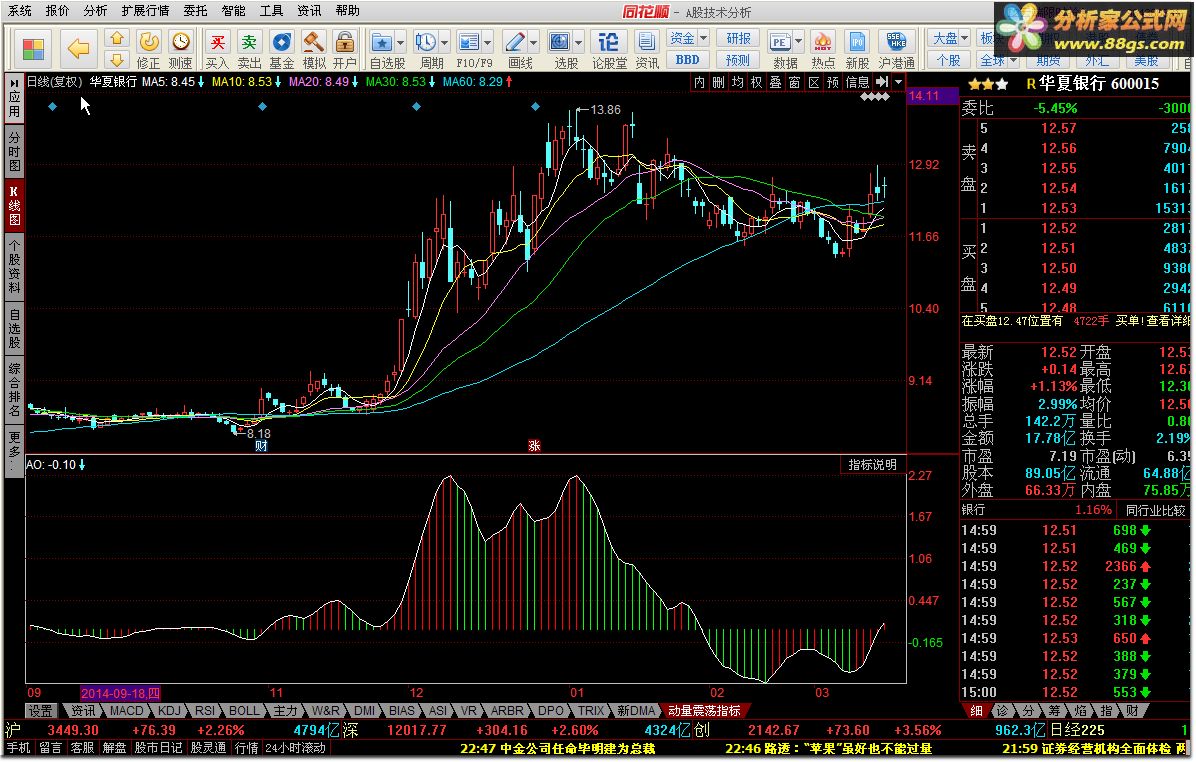Open the 系统 menu
This screenshot has width=1196, height=762.
pyautogui.click(x=20, y=11)
